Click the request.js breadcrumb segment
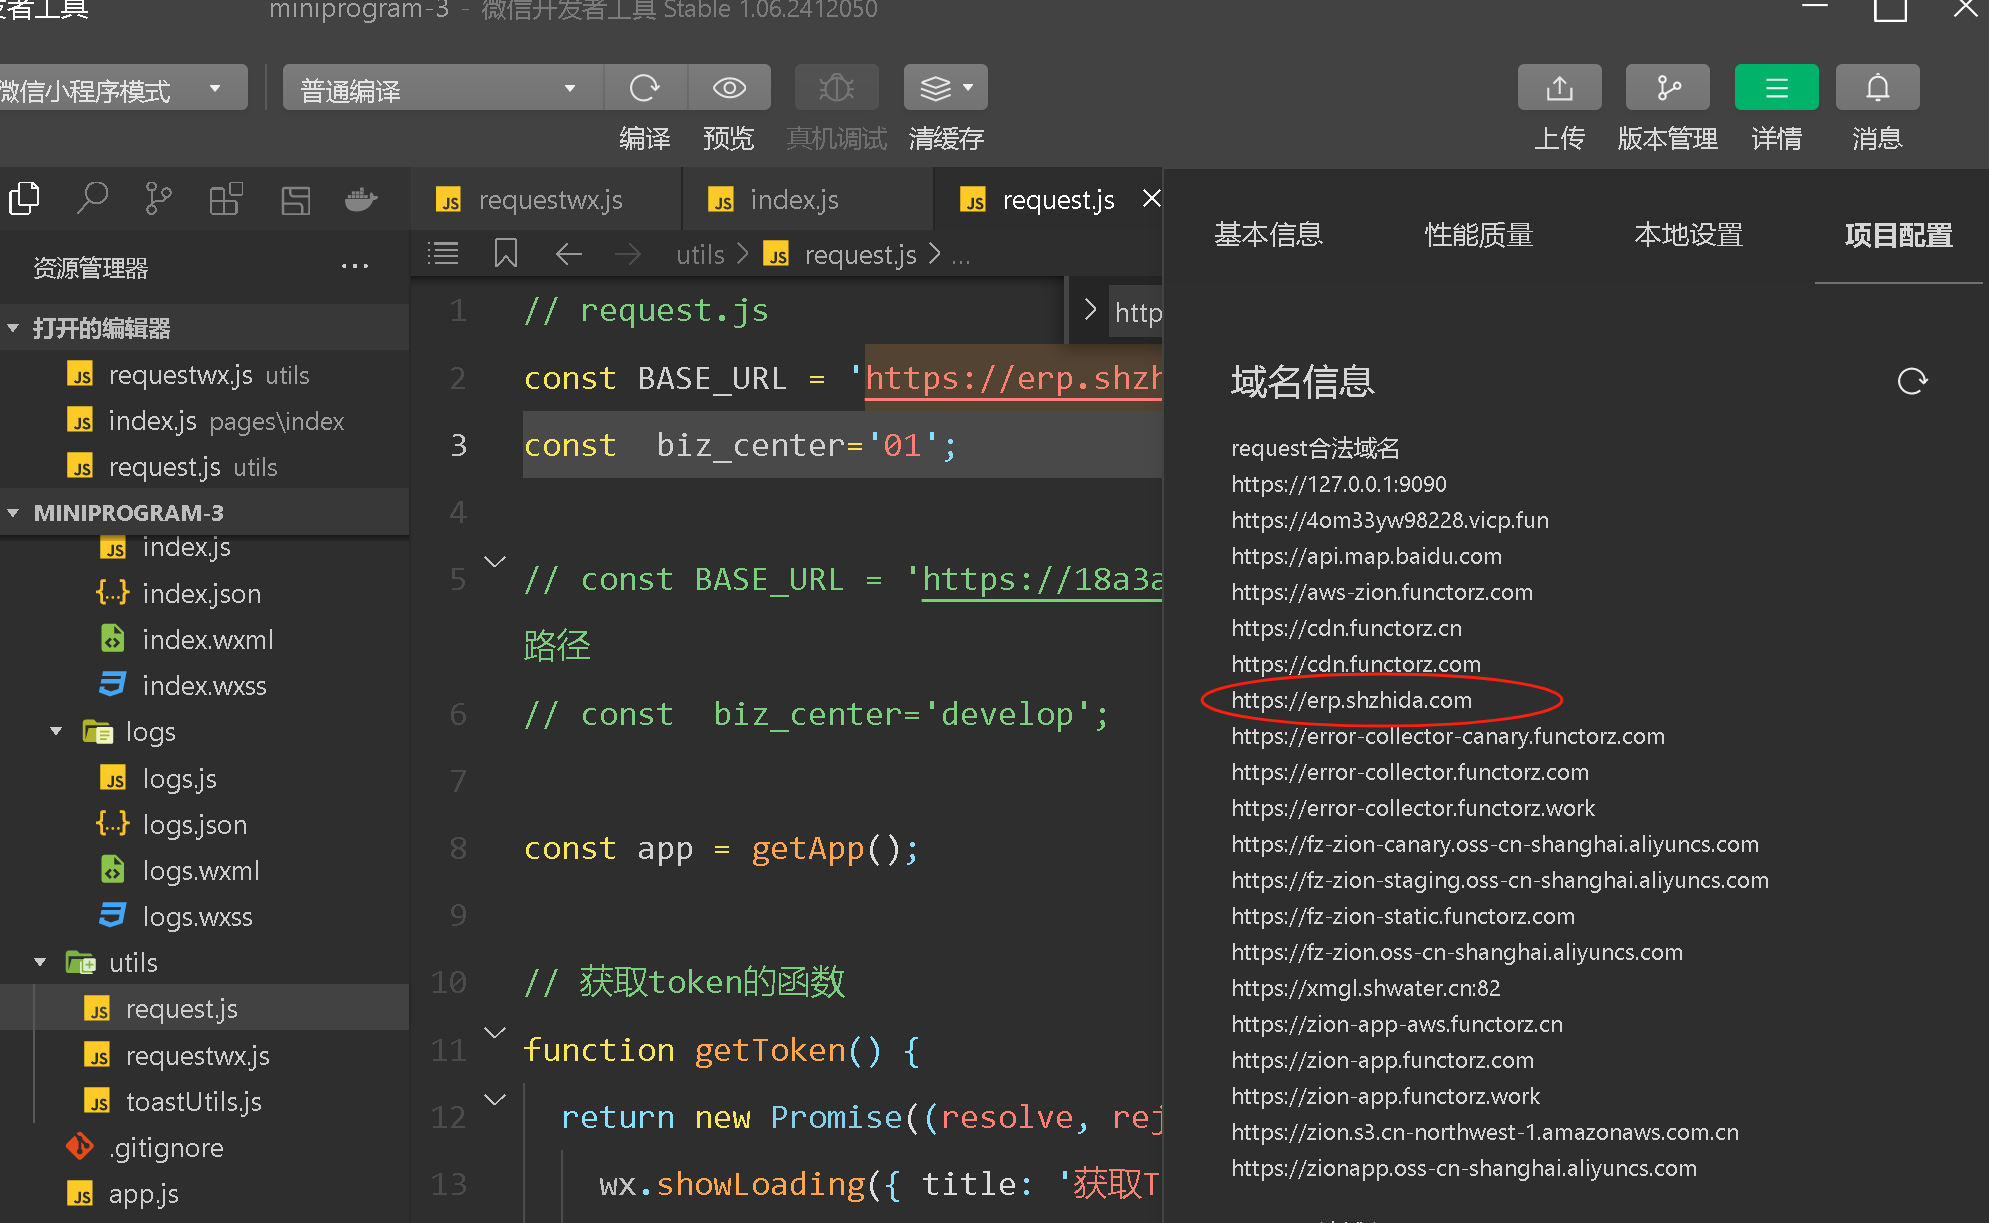This screenshot has width=1989, height=1223. 860,255
